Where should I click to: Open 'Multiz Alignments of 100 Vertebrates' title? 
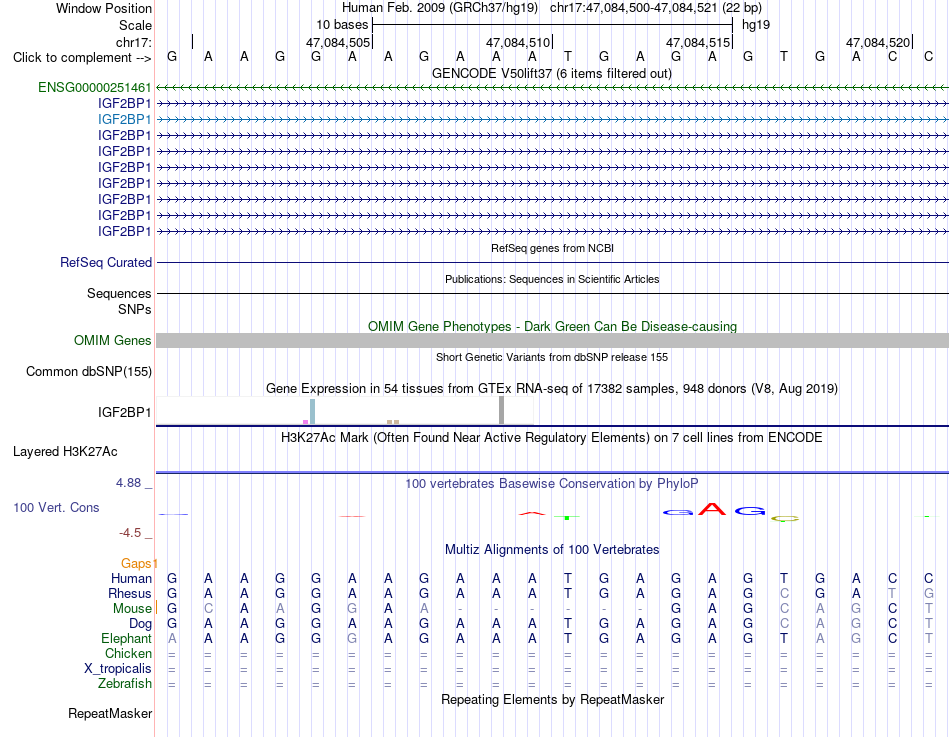tap(552, 550)
